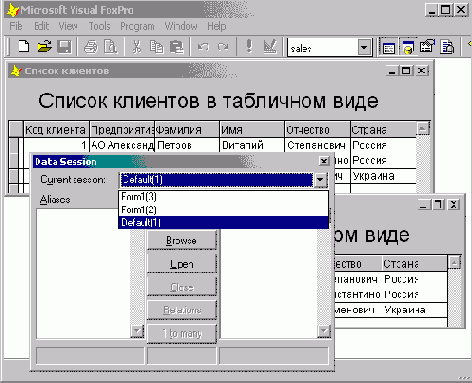Screen dimensions: 472x383
Task: Select Form1(2) in session list
Action: 223,210
